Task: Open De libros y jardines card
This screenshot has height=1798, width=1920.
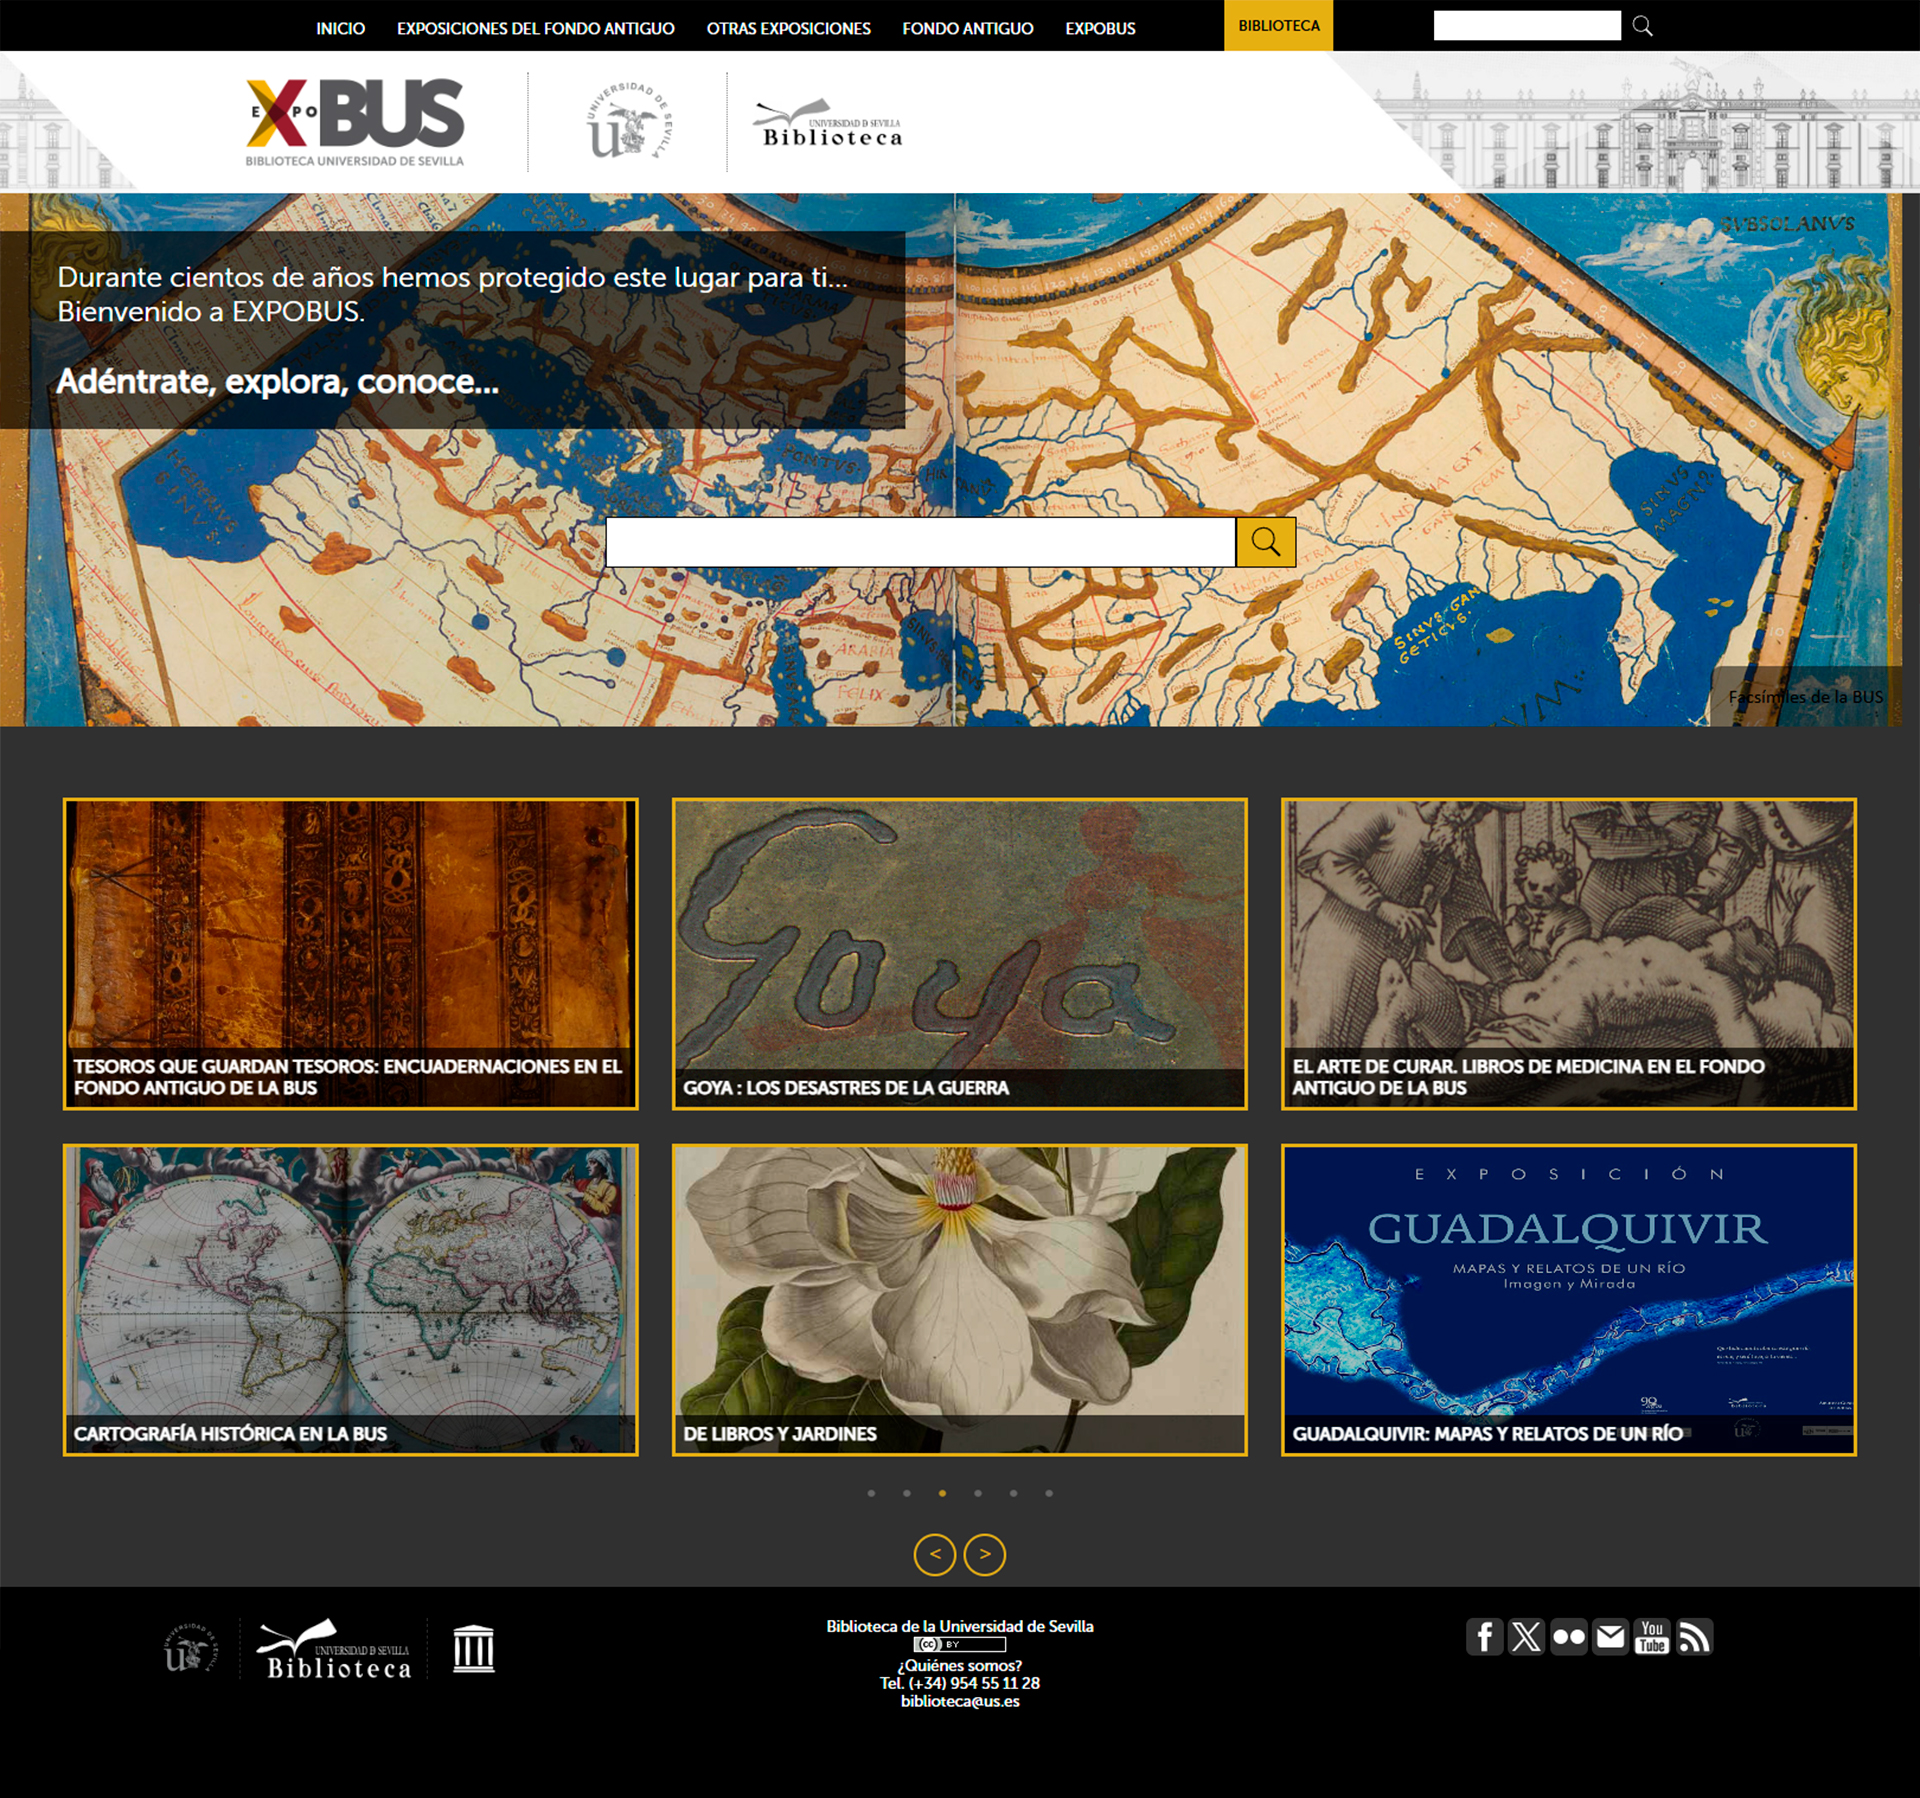Action: (959, 1299)
